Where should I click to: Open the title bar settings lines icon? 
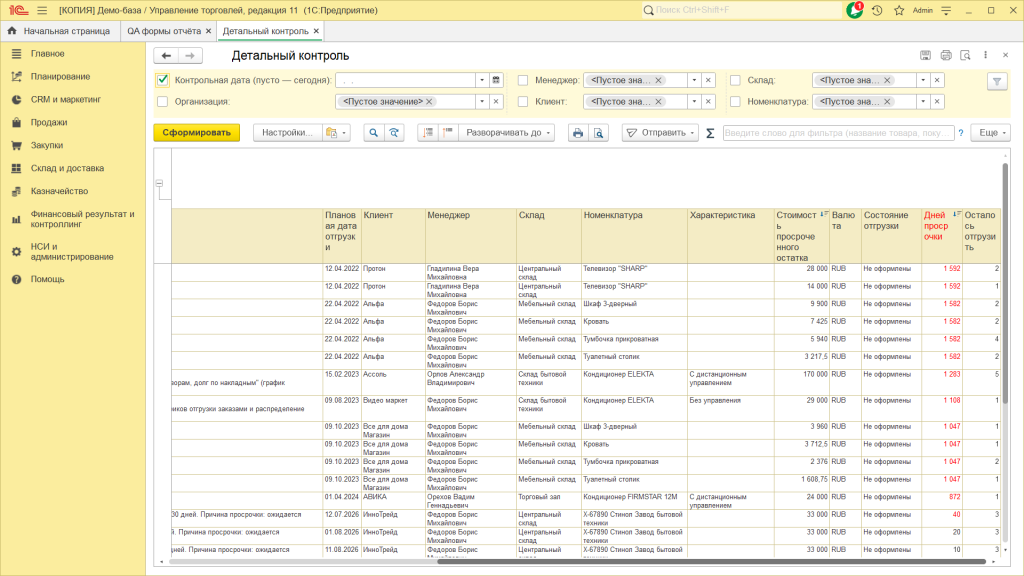[x=946, y=10]
